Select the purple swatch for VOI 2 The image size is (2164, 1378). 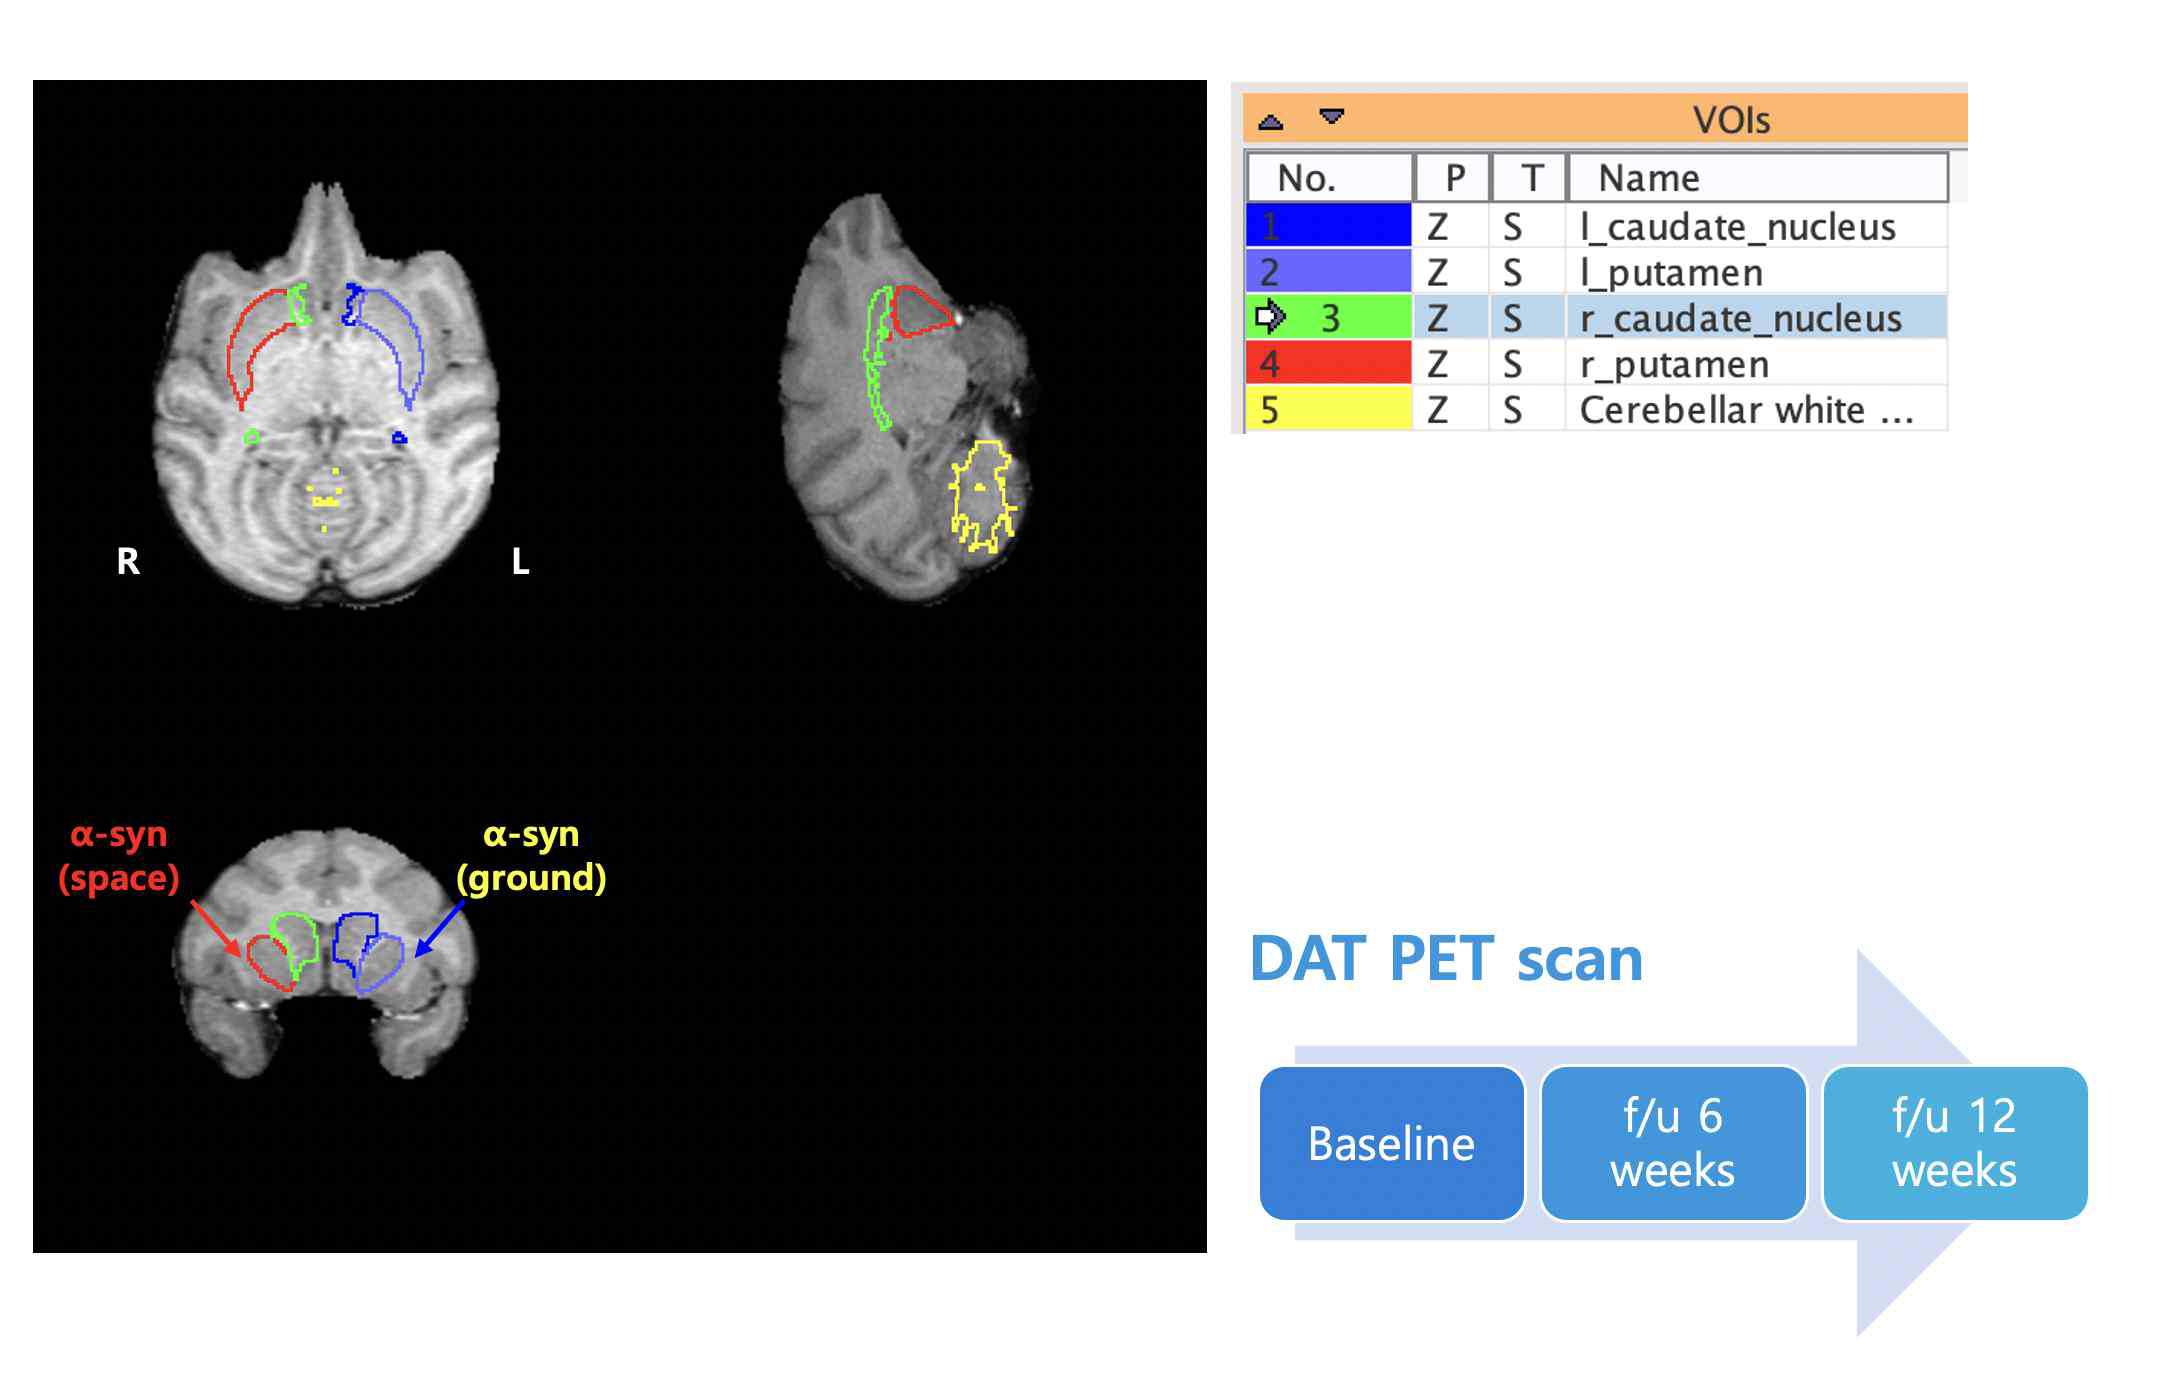[x=1329, y=272]
